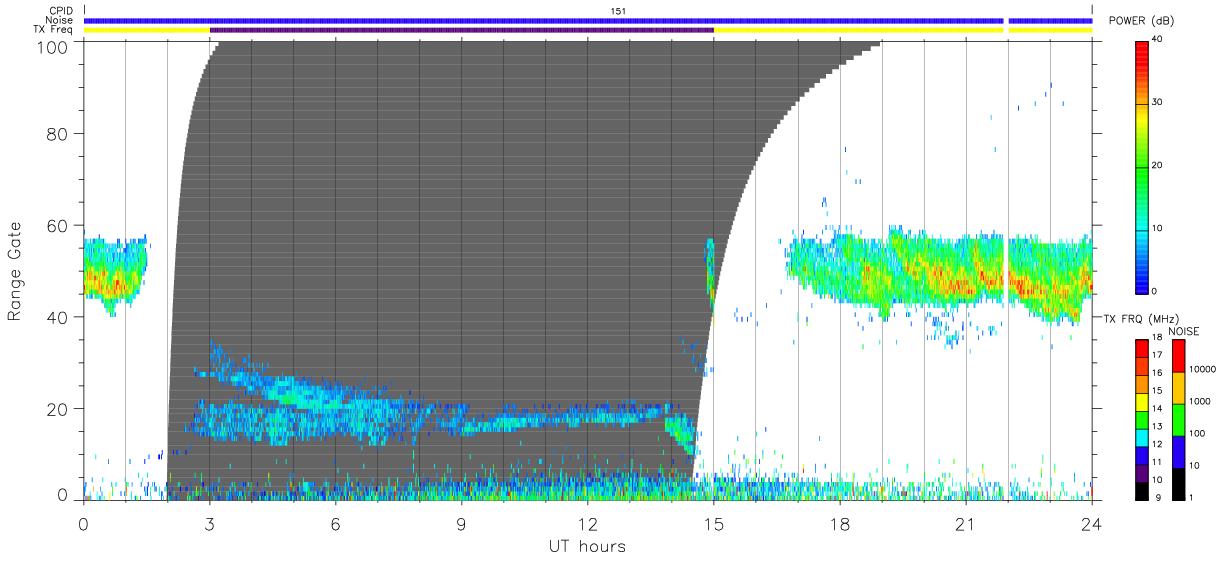This screenshot has height=567, width=1228.
Task: Click the noise color scale bar
Action: (1178, 419)
